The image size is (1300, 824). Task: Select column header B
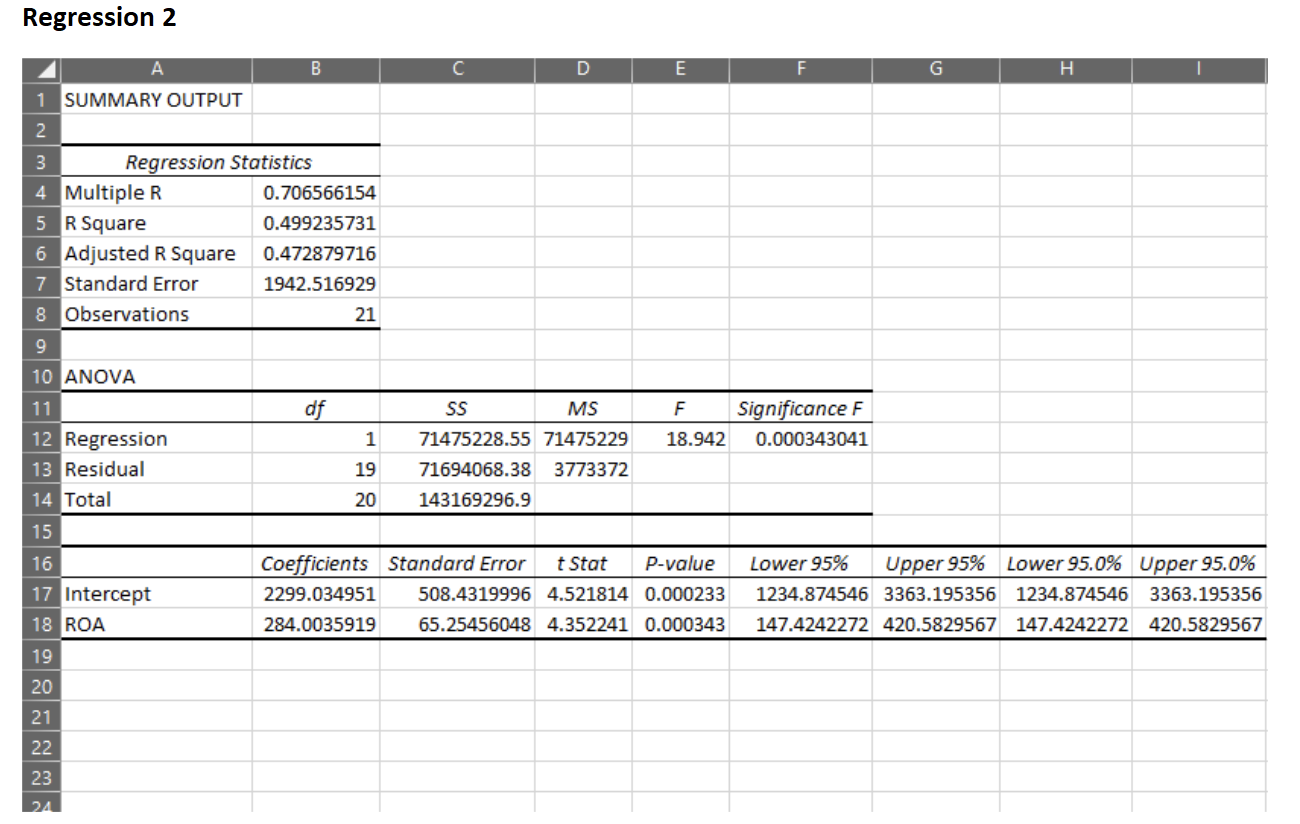pos(315,69)
